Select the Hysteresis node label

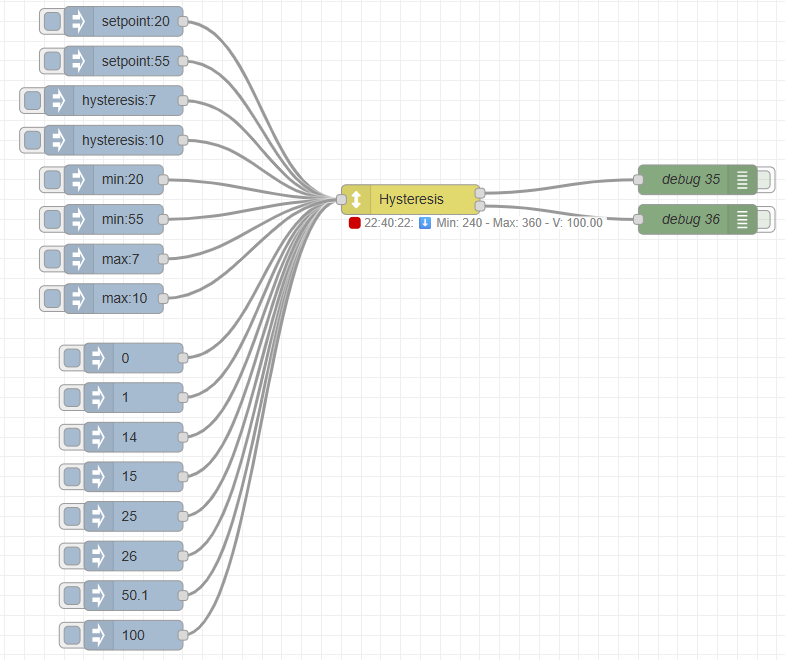411,199
